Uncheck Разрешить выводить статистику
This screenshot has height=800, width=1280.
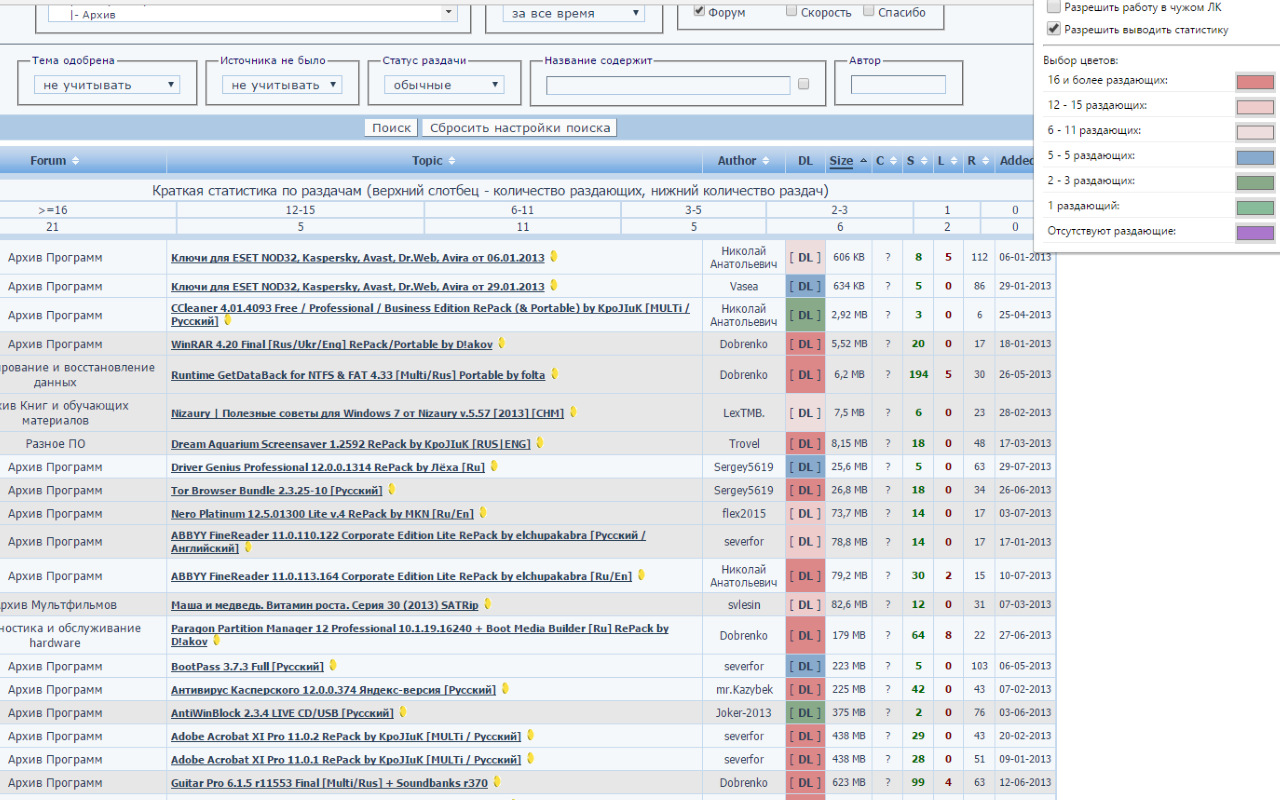tap(1053, 30)
